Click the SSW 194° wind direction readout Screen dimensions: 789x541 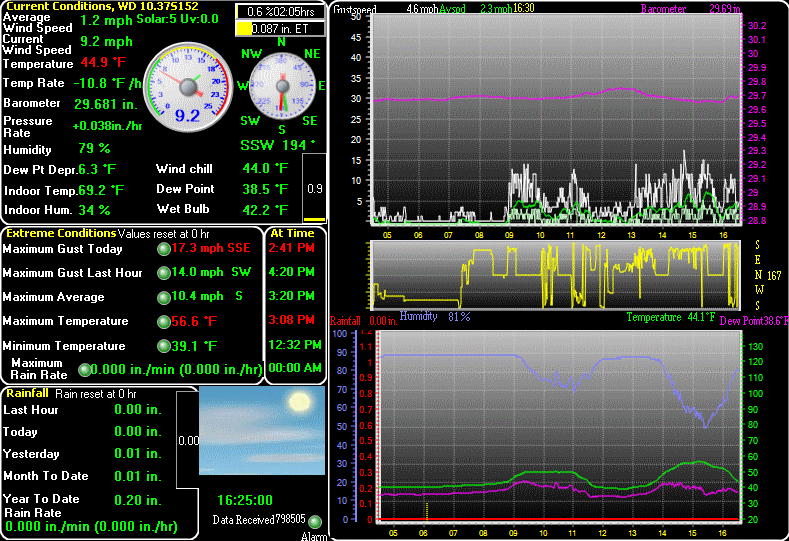[x=278, y=145]
